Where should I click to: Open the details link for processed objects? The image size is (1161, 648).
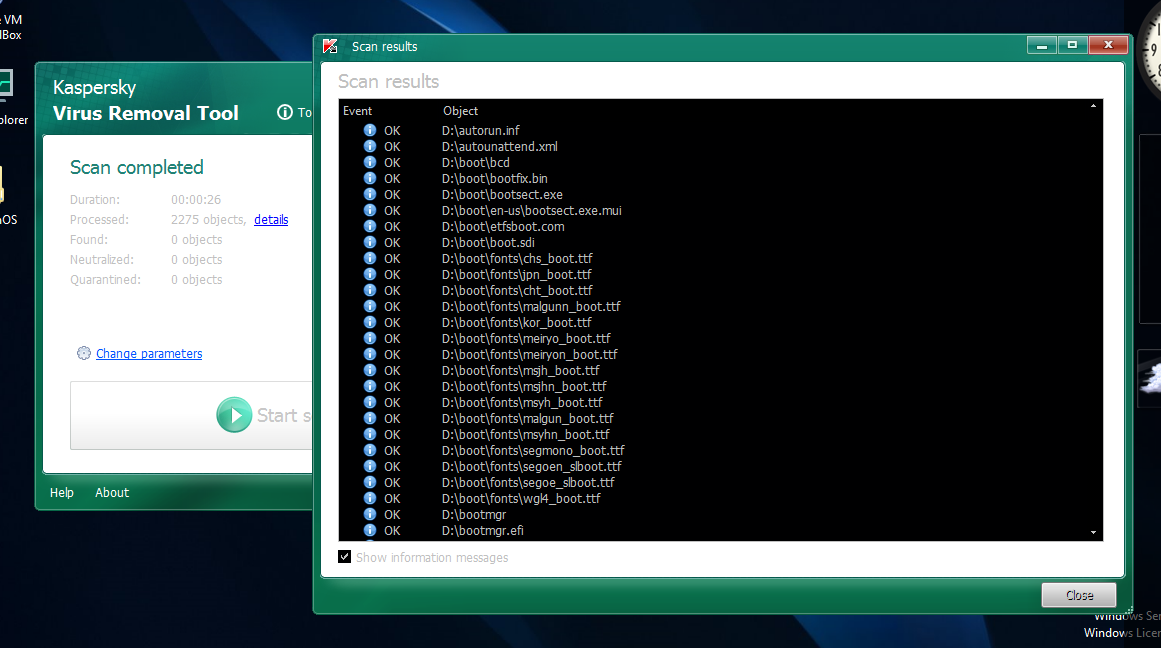[271, 219]
